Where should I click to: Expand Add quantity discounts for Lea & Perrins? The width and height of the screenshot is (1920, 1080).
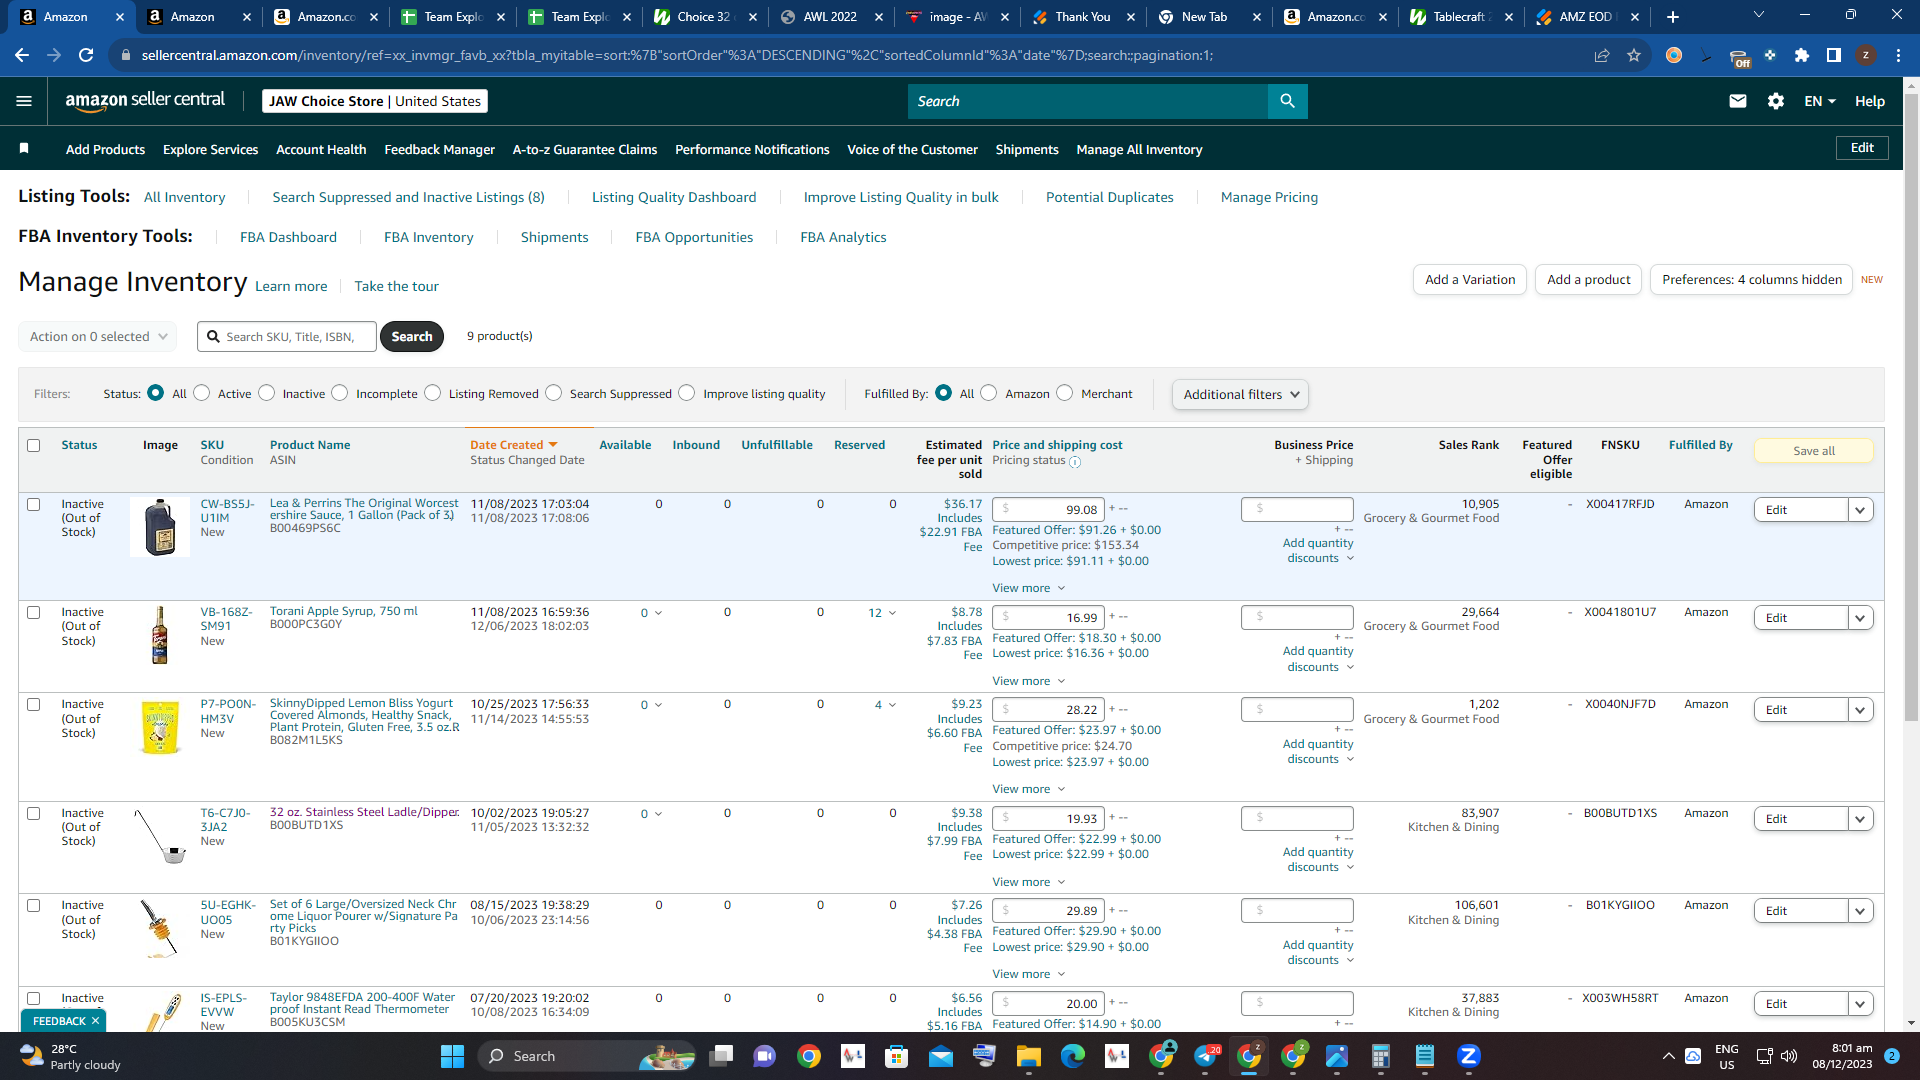[1318, 551]
